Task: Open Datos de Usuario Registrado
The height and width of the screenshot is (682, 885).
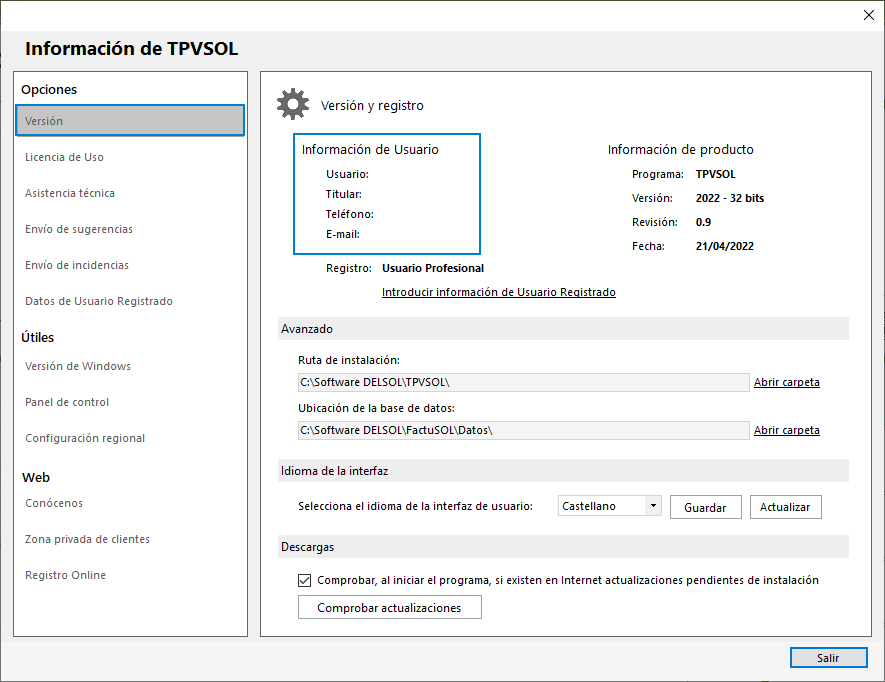Action: tap(99, 301)
